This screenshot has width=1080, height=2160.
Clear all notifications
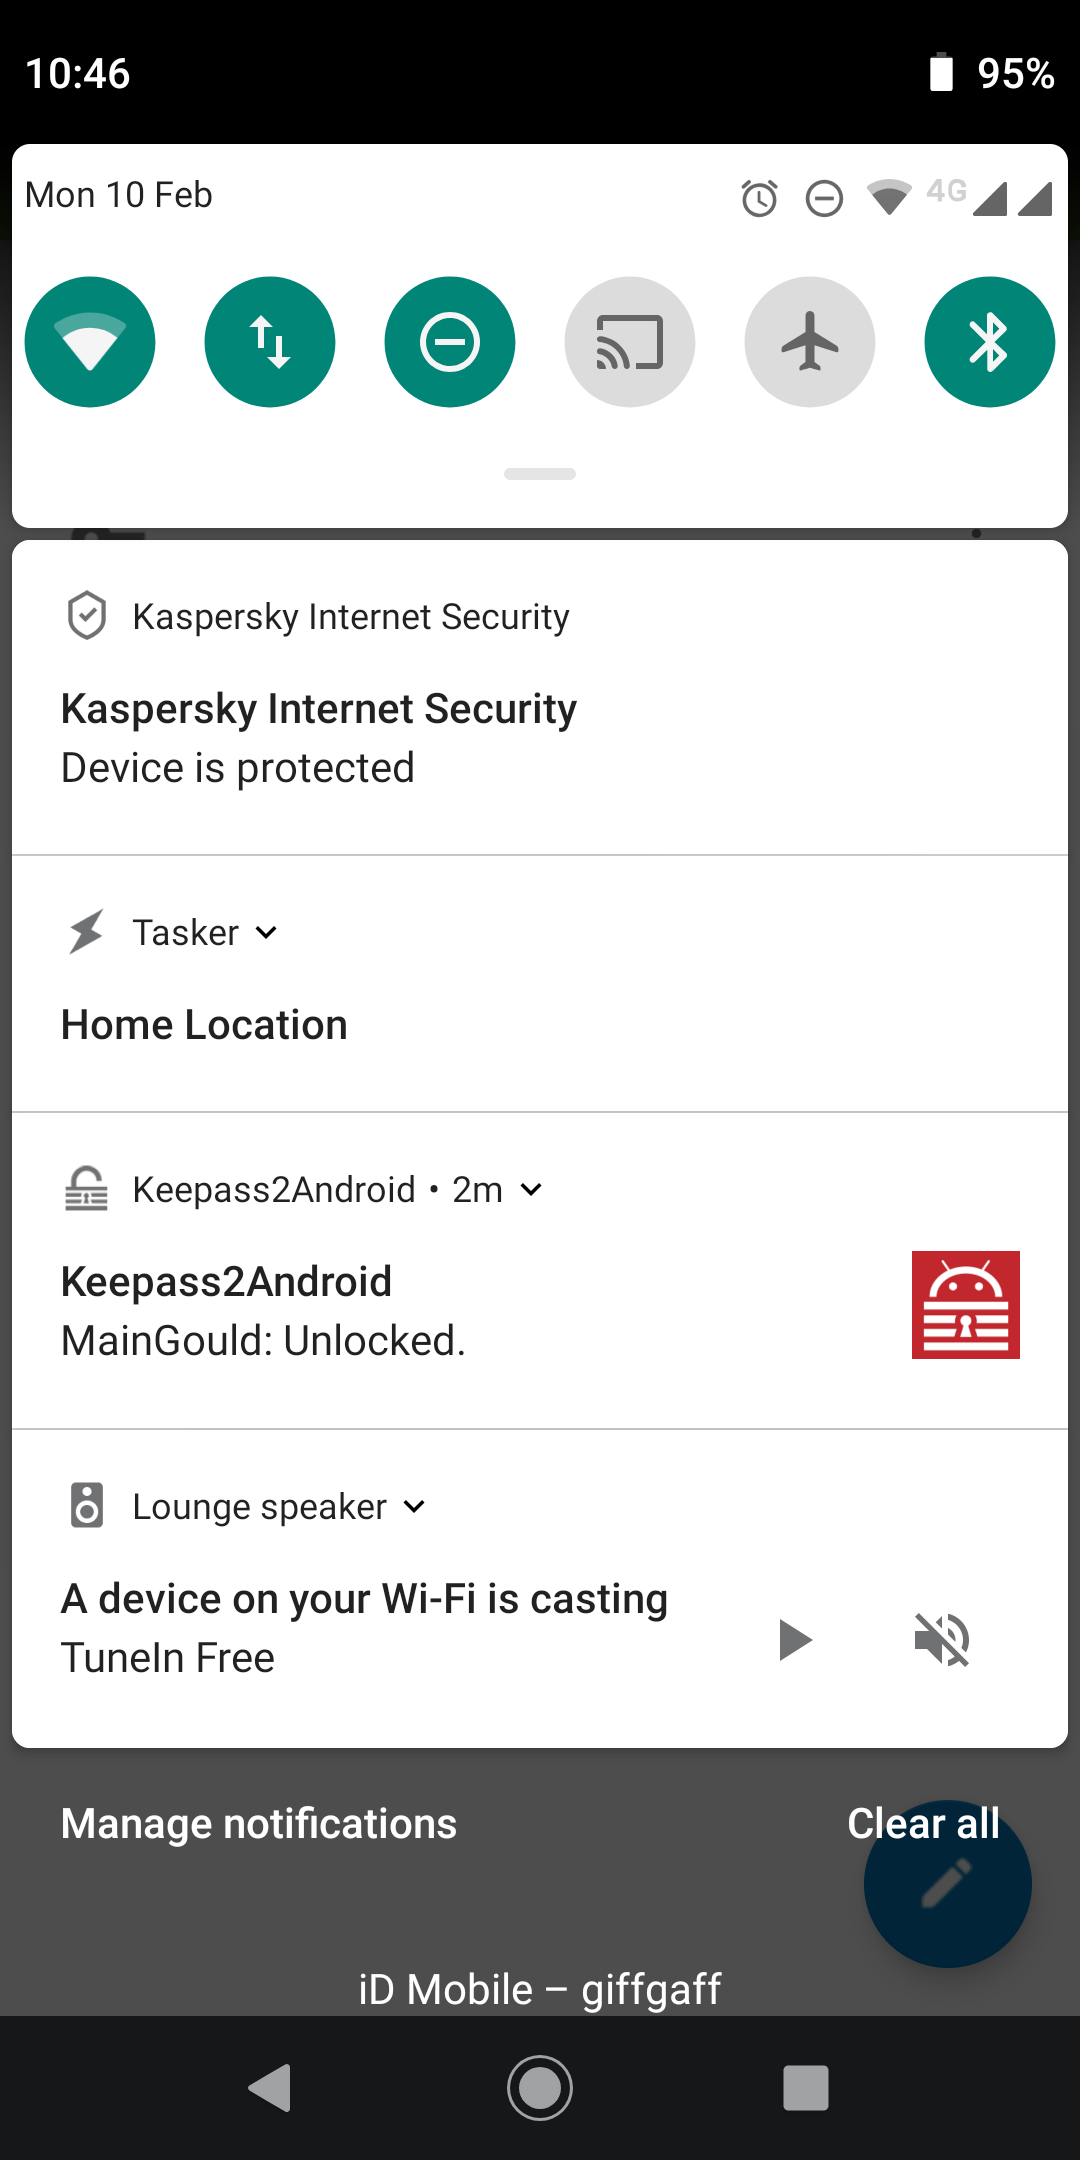coord(922,1822)
